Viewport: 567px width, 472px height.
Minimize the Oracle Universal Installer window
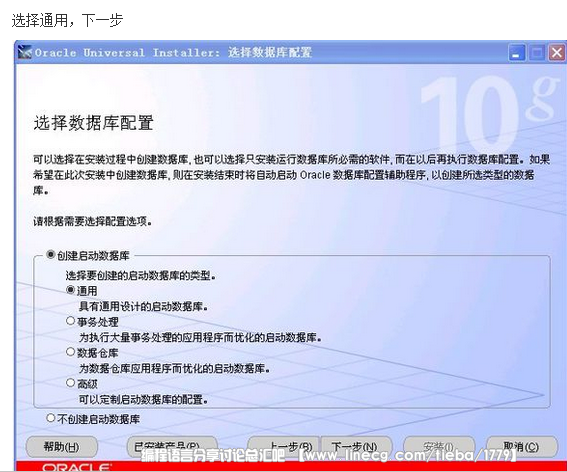click(517, 53)
